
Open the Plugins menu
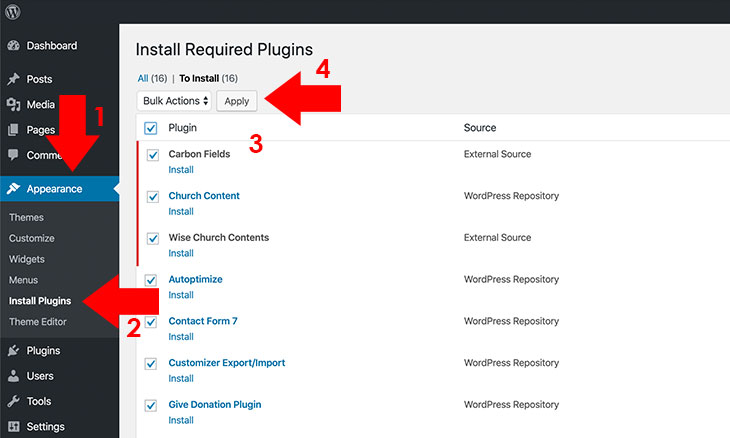click(43, 350)
